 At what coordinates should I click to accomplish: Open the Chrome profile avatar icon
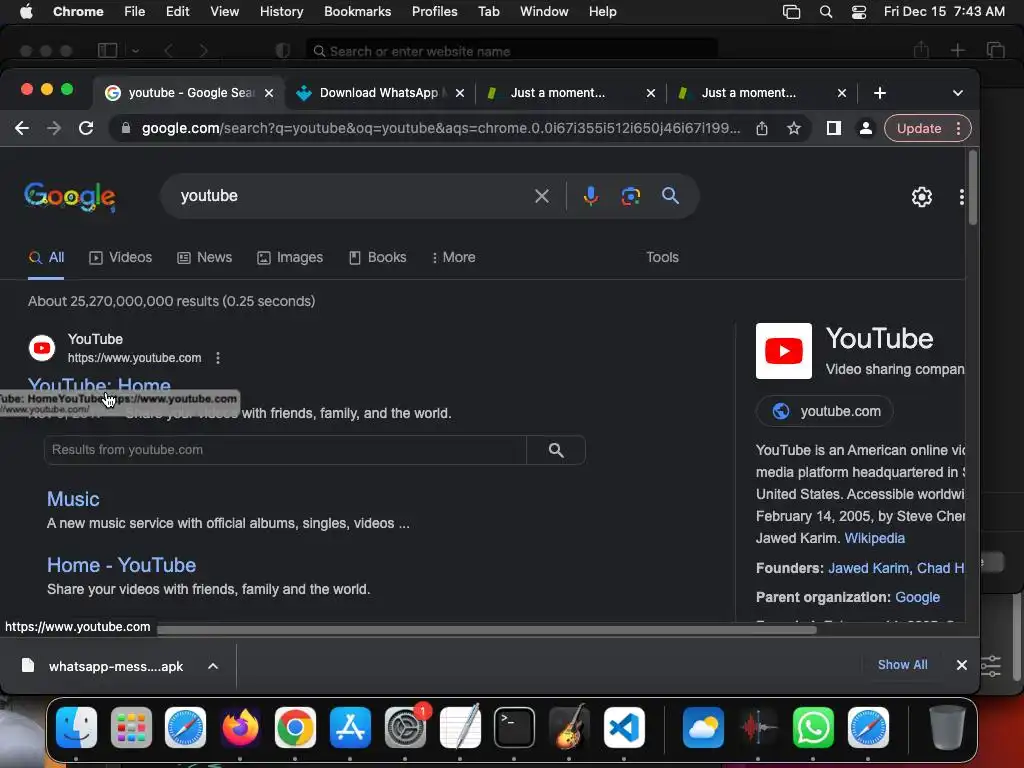(x=865, y=128)
